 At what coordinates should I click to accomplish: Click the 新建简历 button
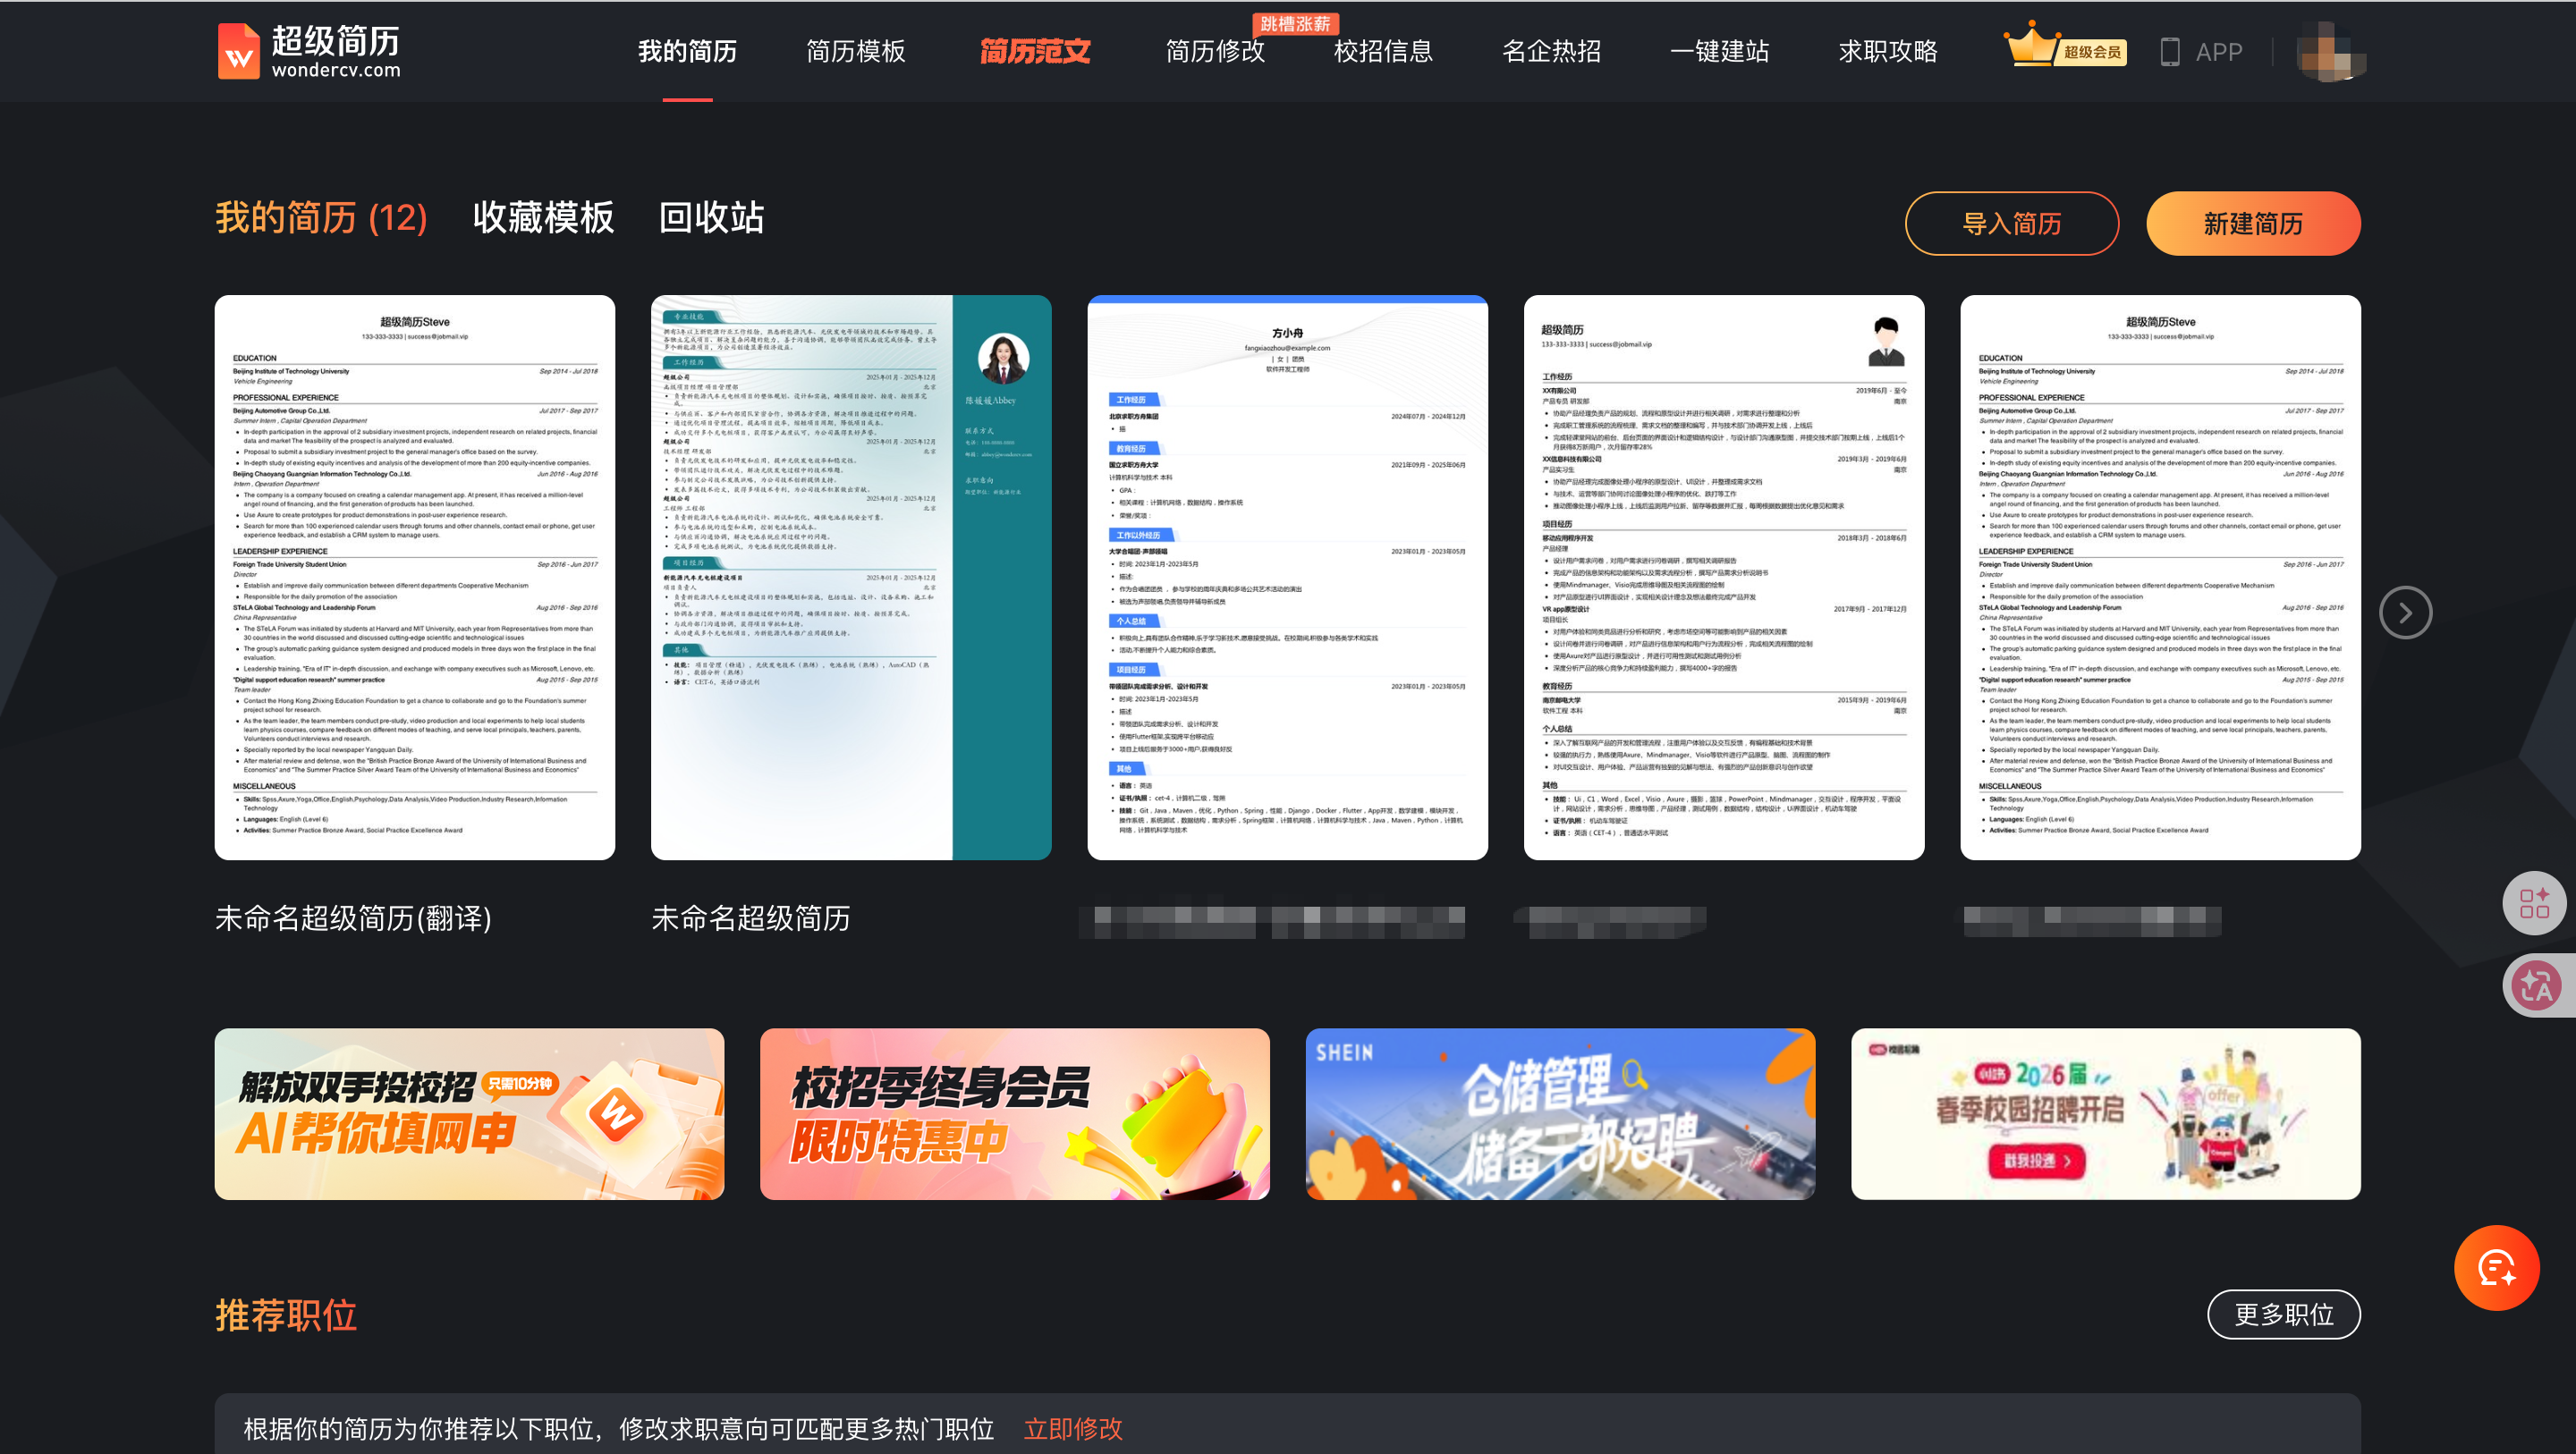click(x=2253, y=224)
